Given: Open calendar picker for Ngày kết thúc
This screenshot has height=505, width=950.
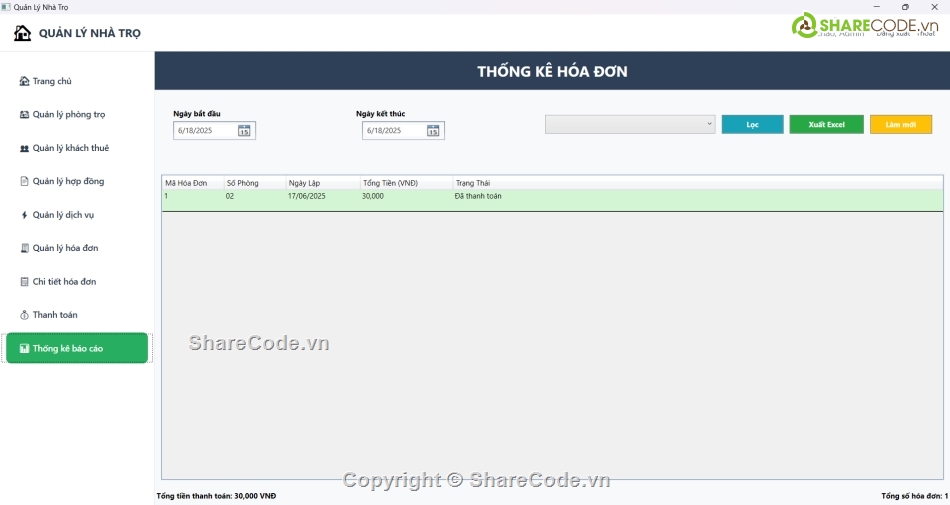Looking at the screenshot, I should point(433,131).
